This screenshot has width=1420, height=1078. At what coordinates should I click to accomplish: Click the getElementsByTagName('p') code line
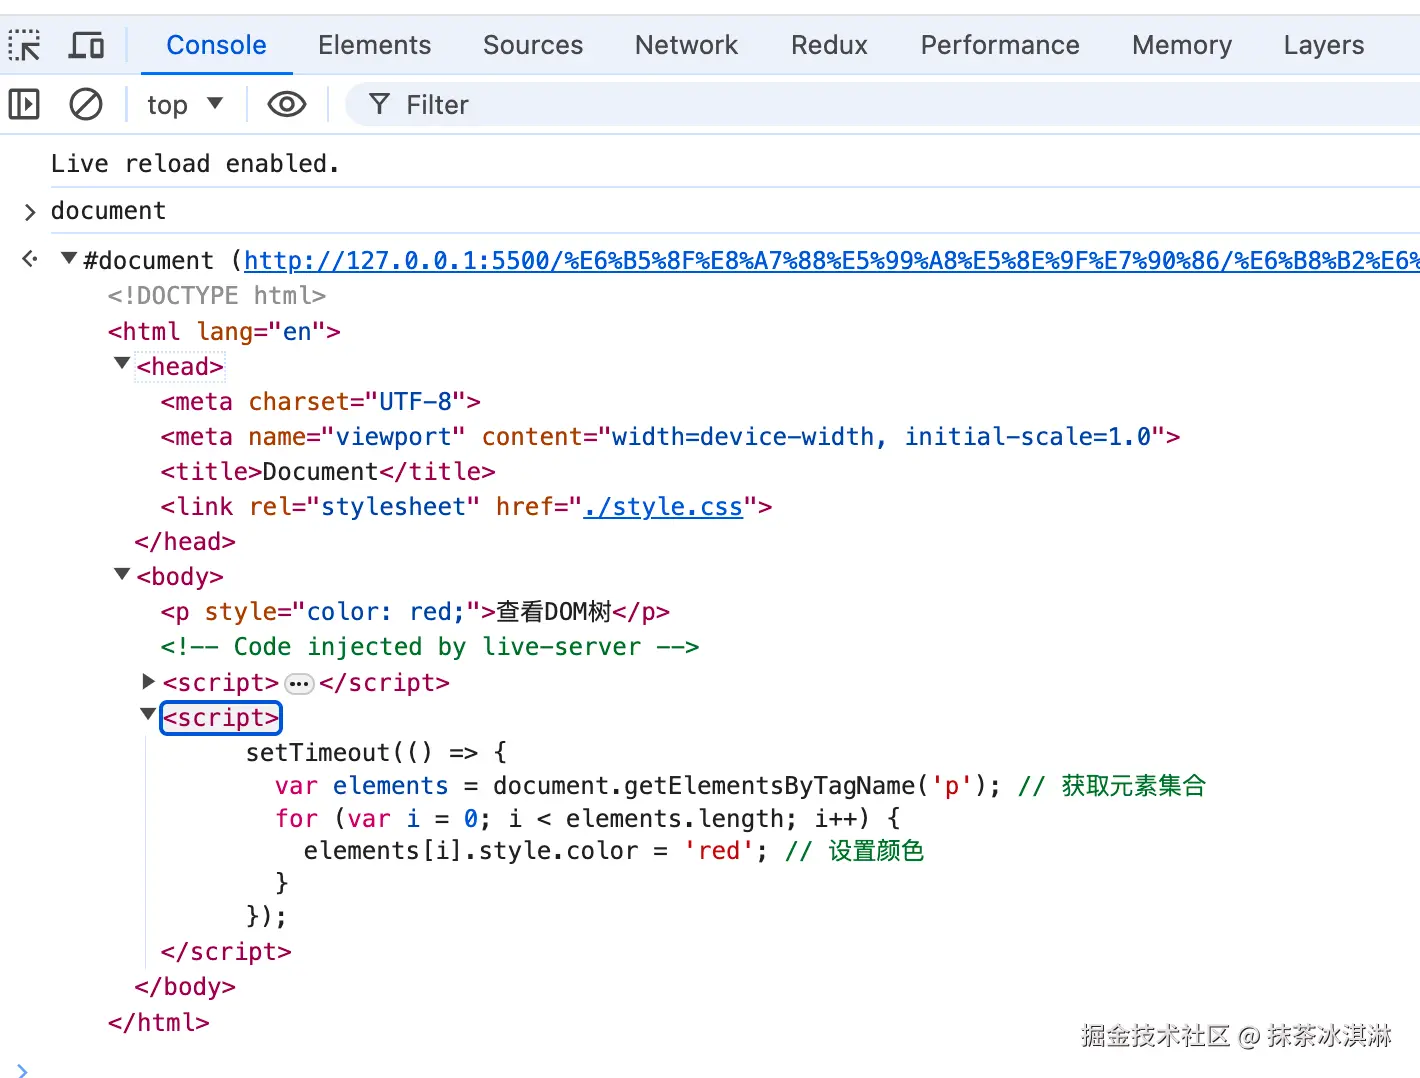pyautogui.click(x=740, y=786)
